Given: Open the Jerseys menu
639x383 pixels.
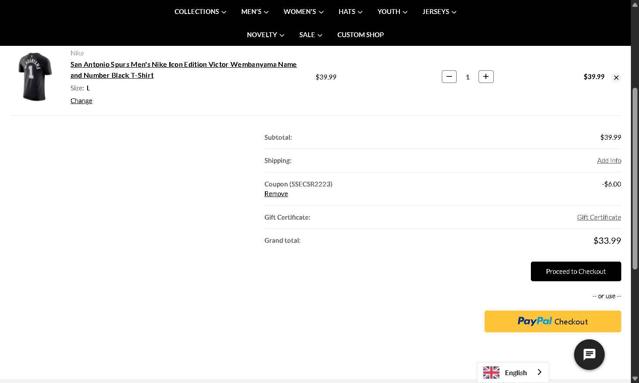Looking at the screenshot, I should pos(439,11).
